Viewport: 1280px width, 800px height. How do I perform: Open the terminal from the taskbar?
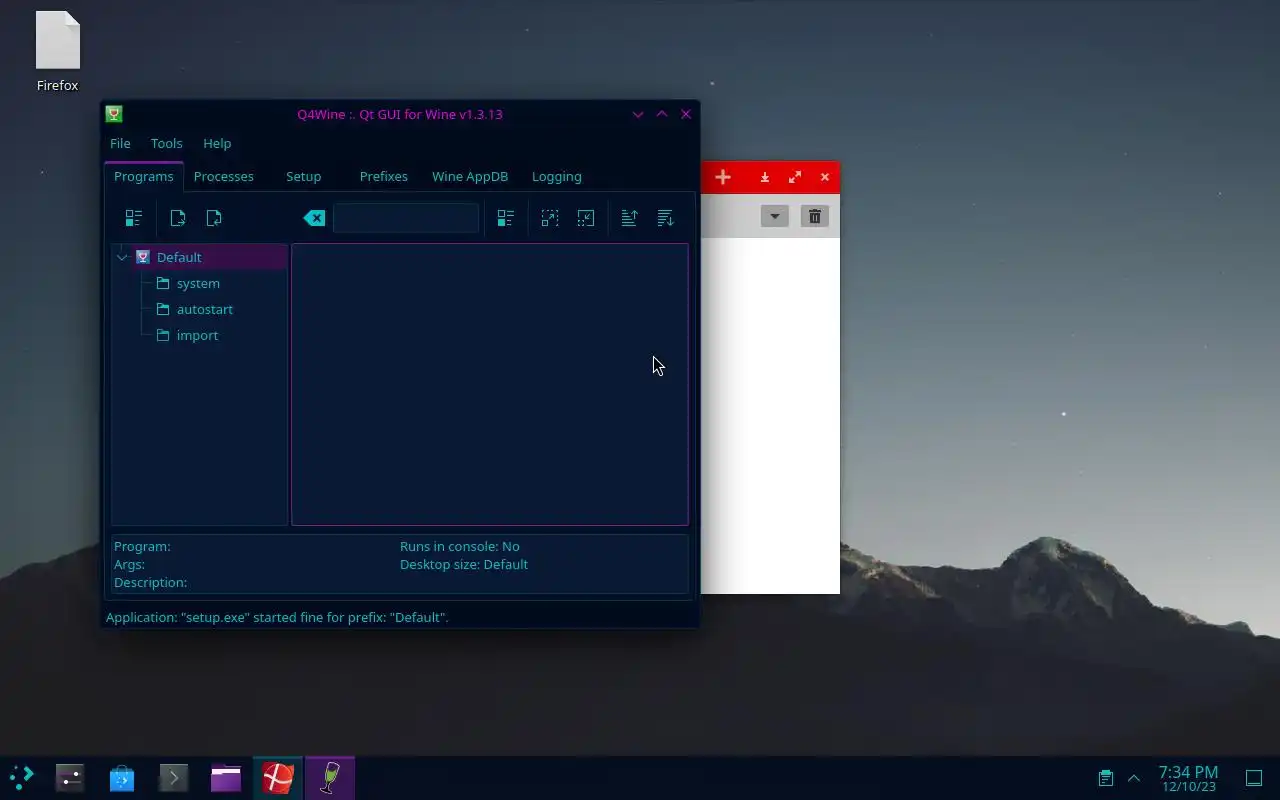pos(174,777)
